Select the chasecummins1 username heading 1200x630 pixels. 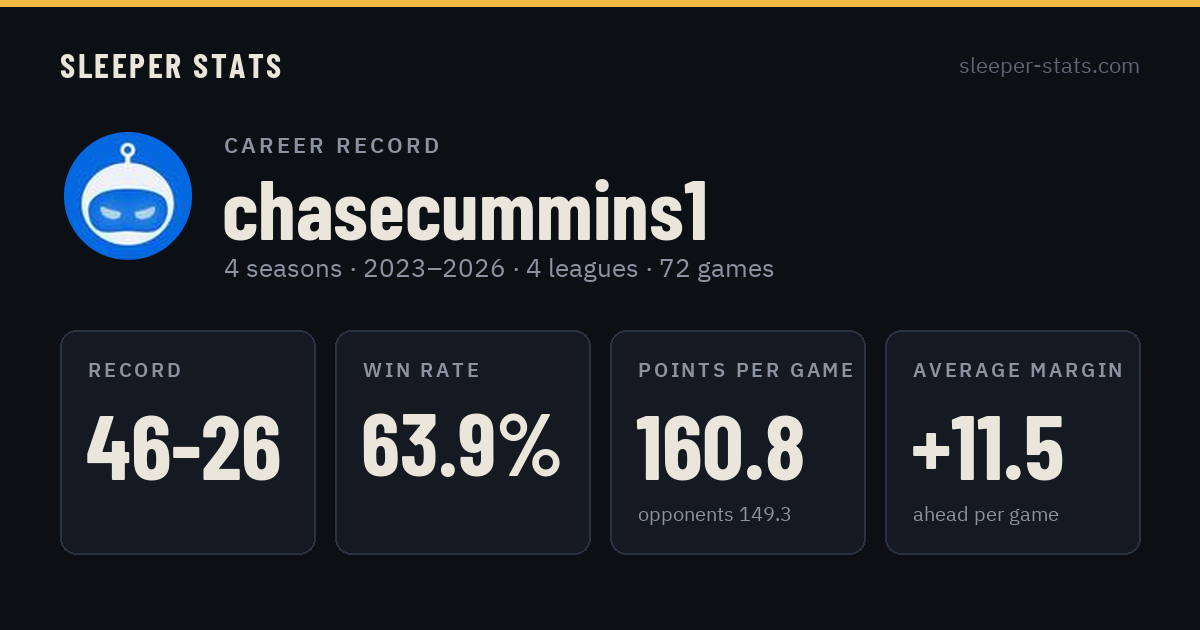[466, 211]
